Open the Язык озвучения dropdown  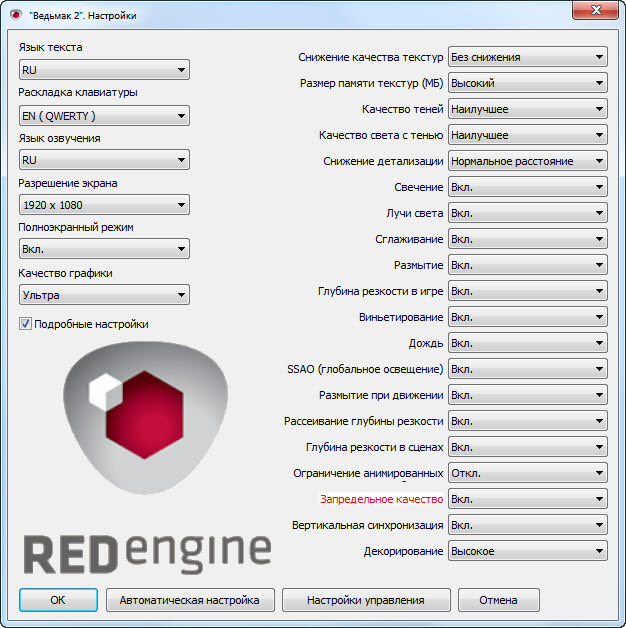pos(104,160)
